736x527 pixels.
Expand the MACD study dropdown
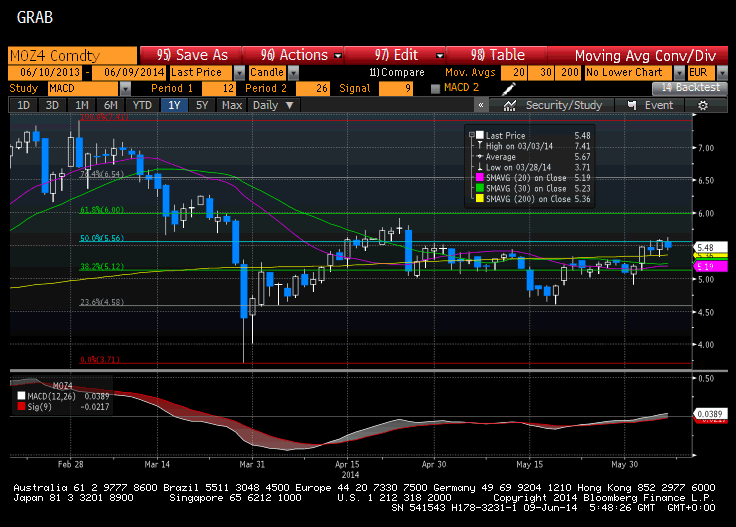pos(125,89)
